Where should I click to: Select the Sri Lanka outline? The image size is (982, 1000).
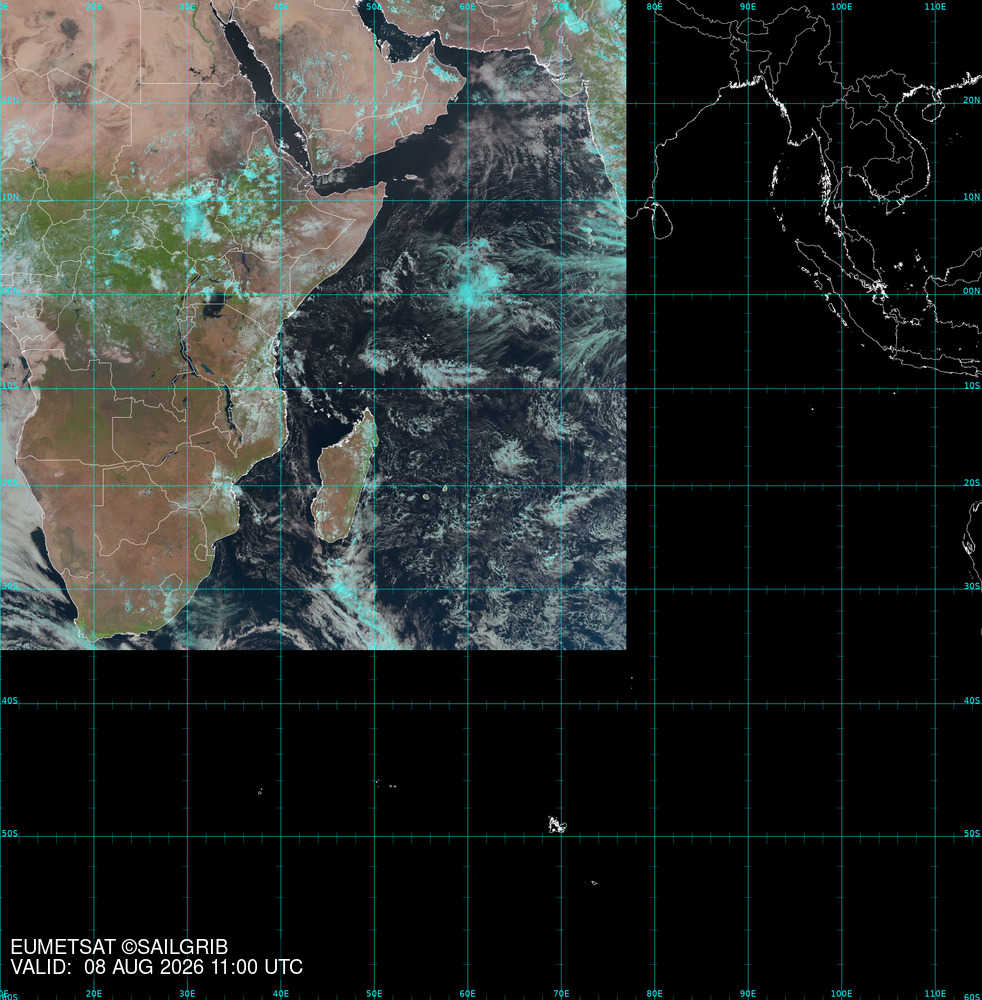[x=663, y=219]
